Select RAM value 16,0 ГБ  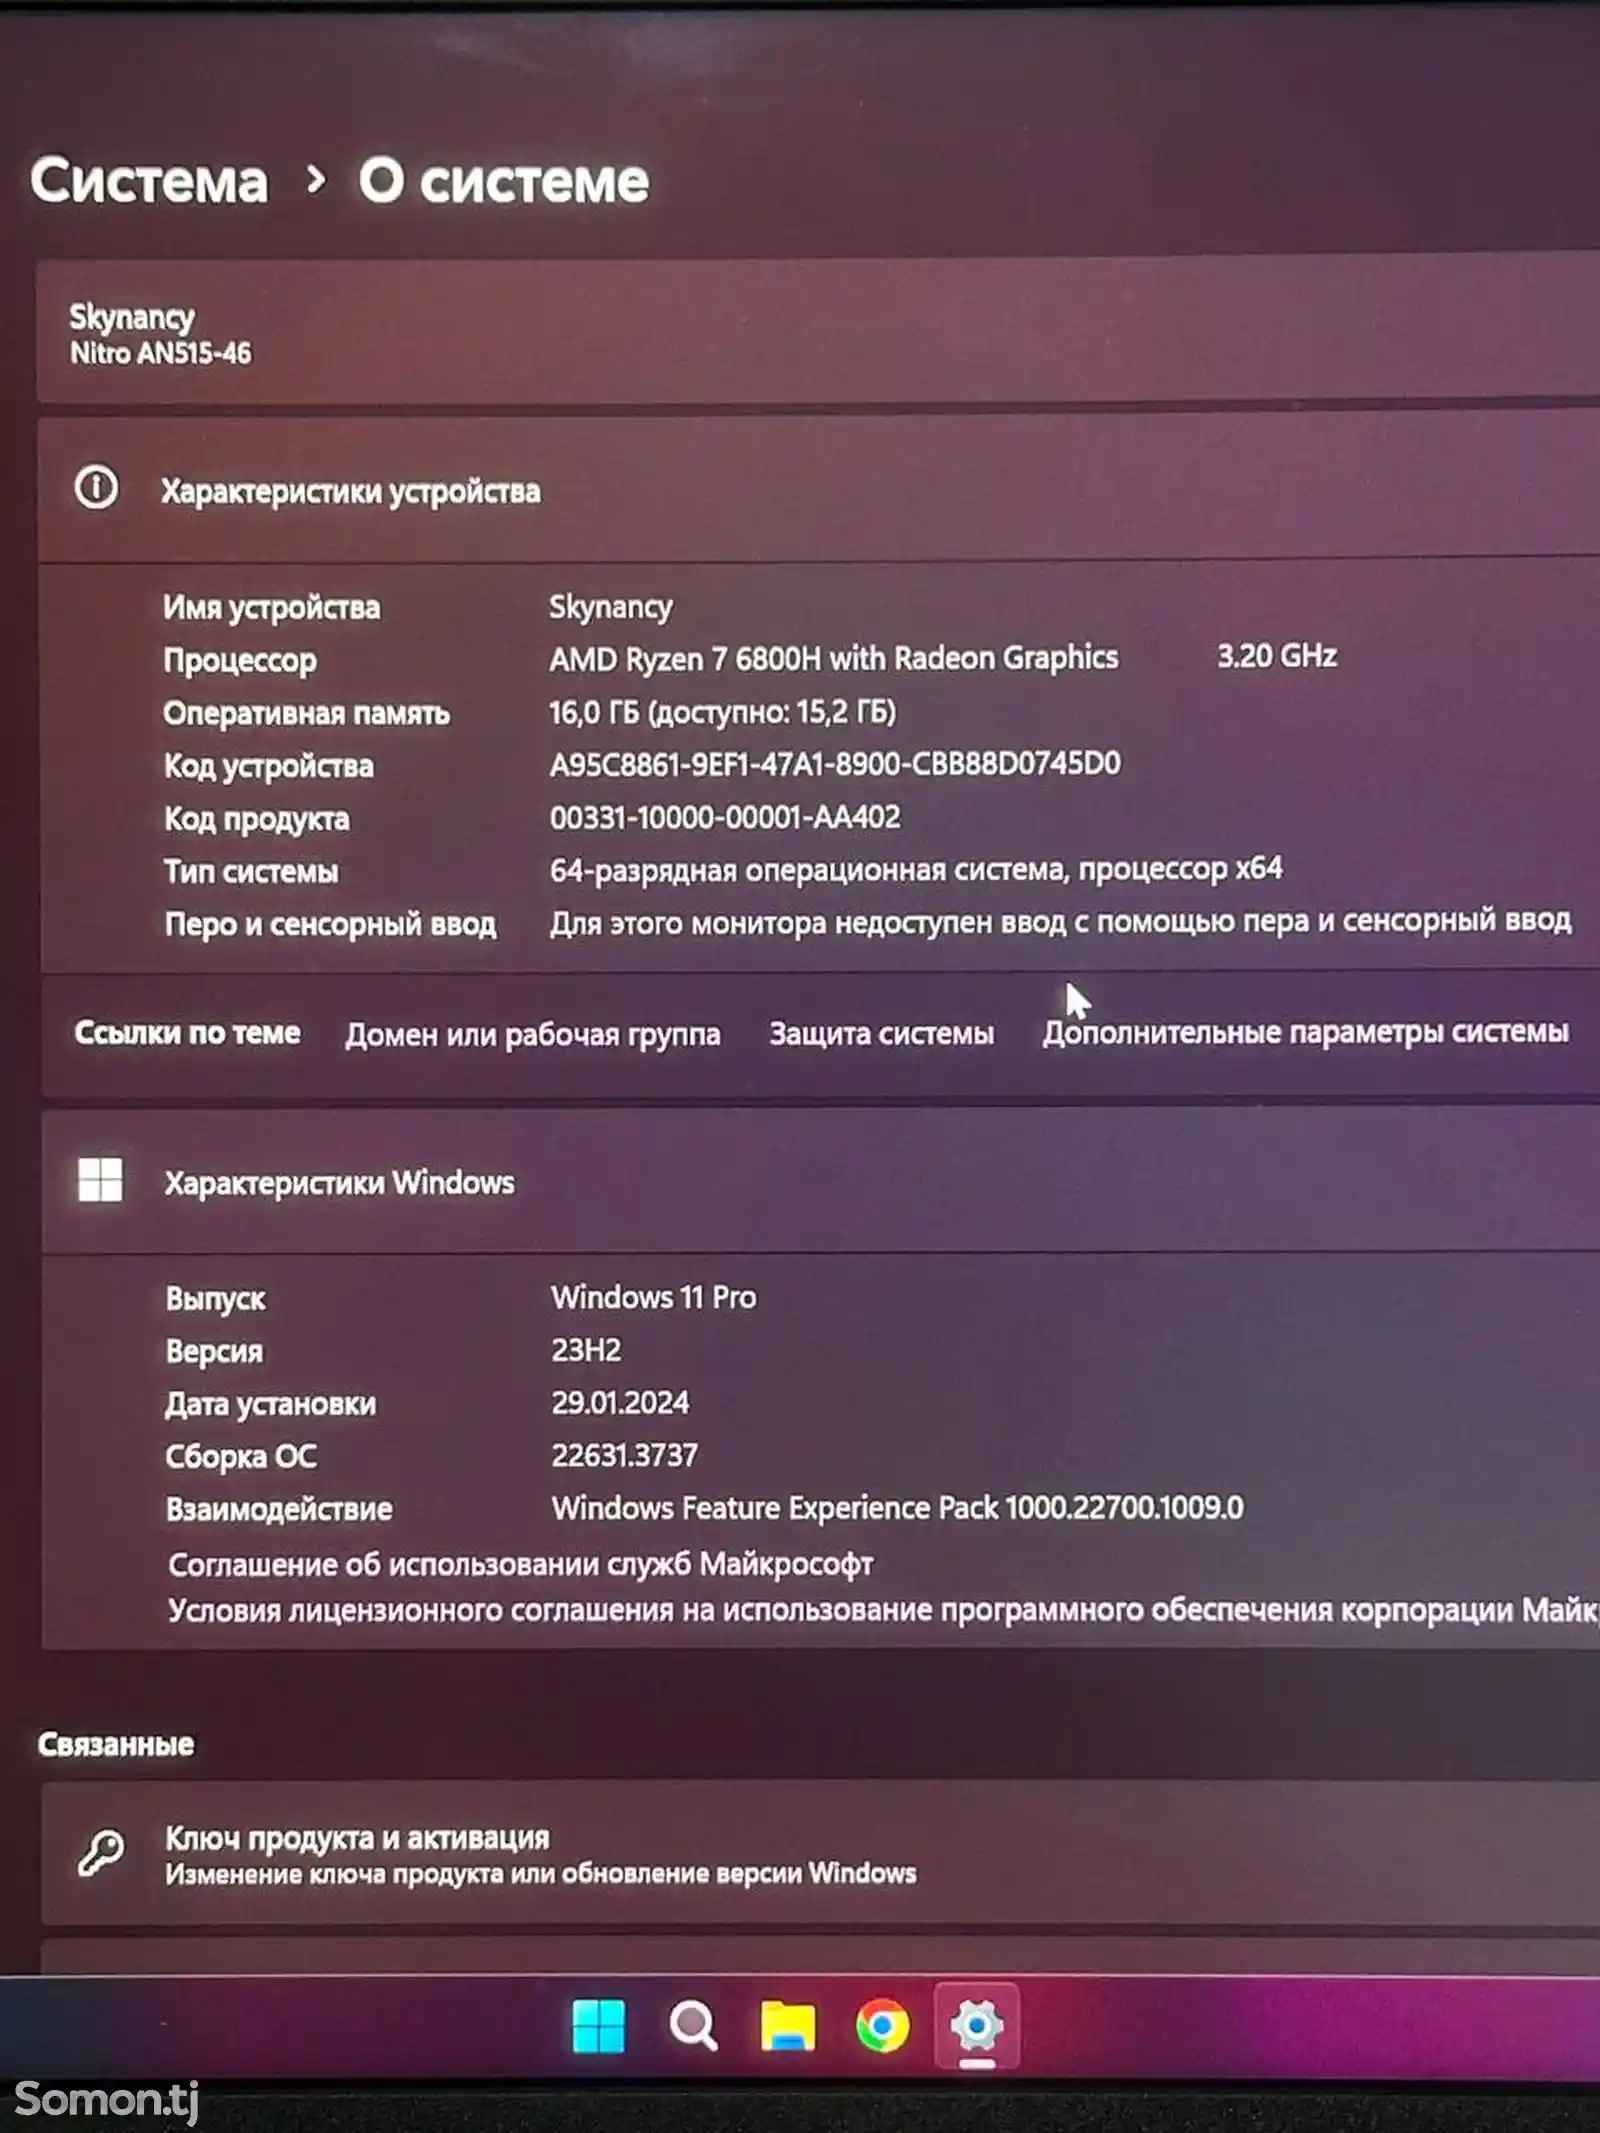(723, 712)
